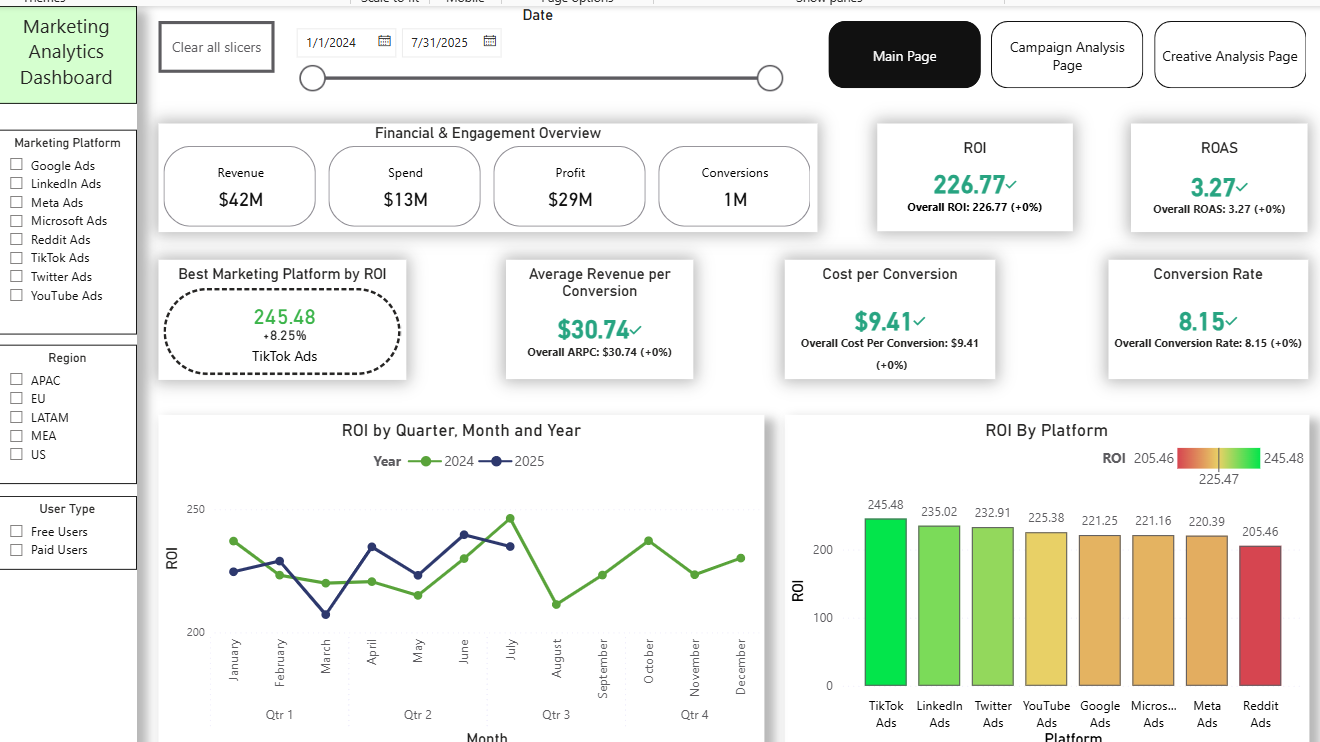
Task: Select the Paid Users checkbox
Action: point(17,550)
